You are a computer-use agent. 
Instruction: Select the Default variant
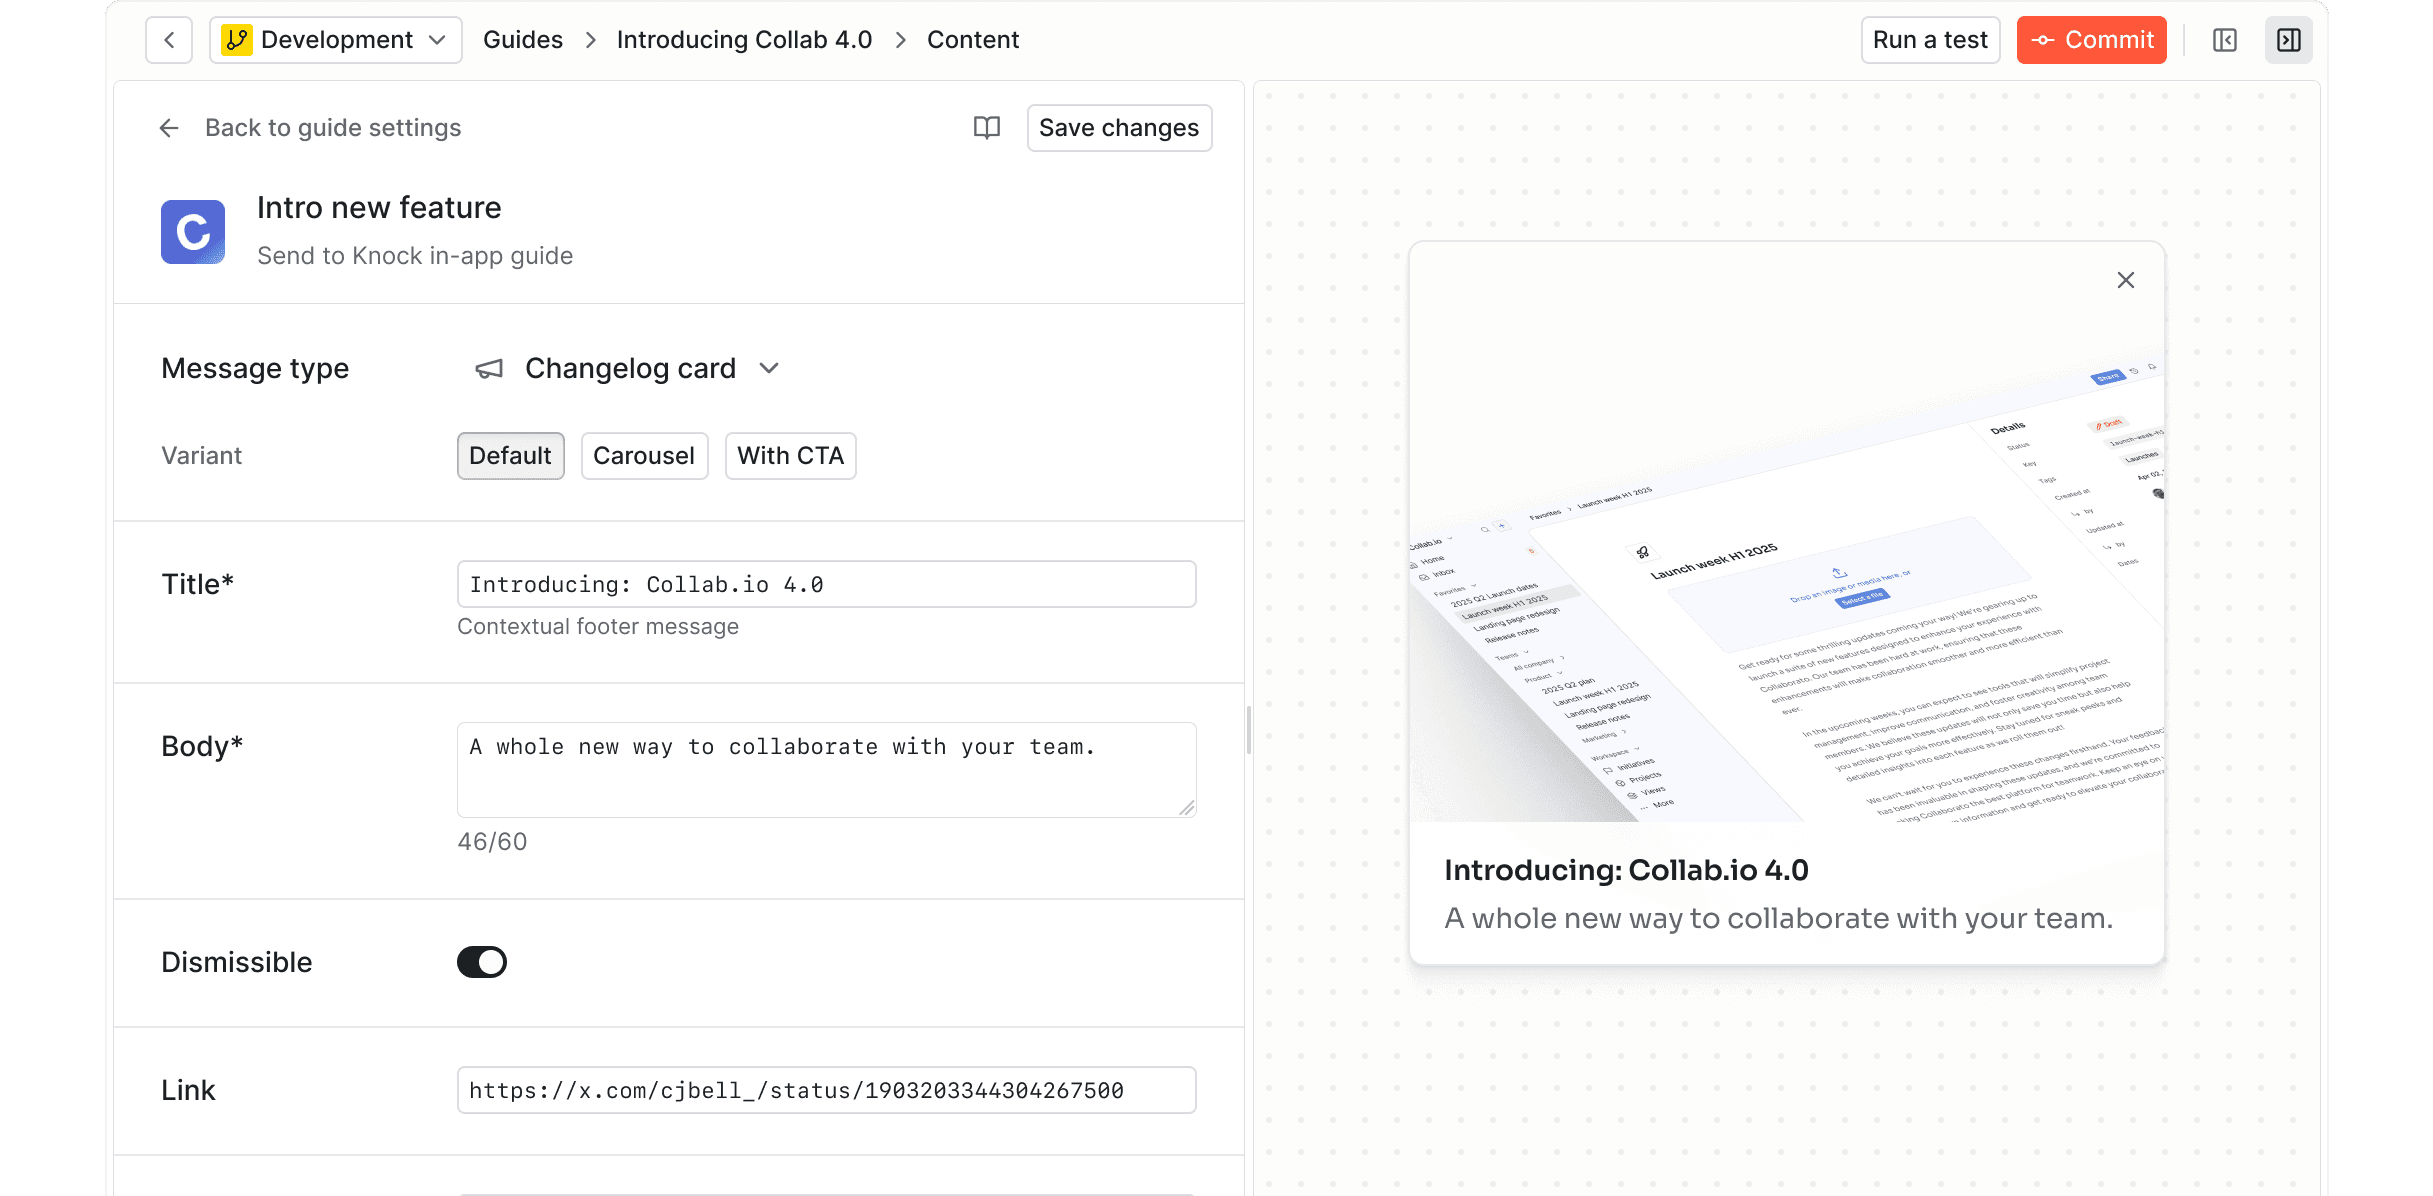(x=510, y=456)
